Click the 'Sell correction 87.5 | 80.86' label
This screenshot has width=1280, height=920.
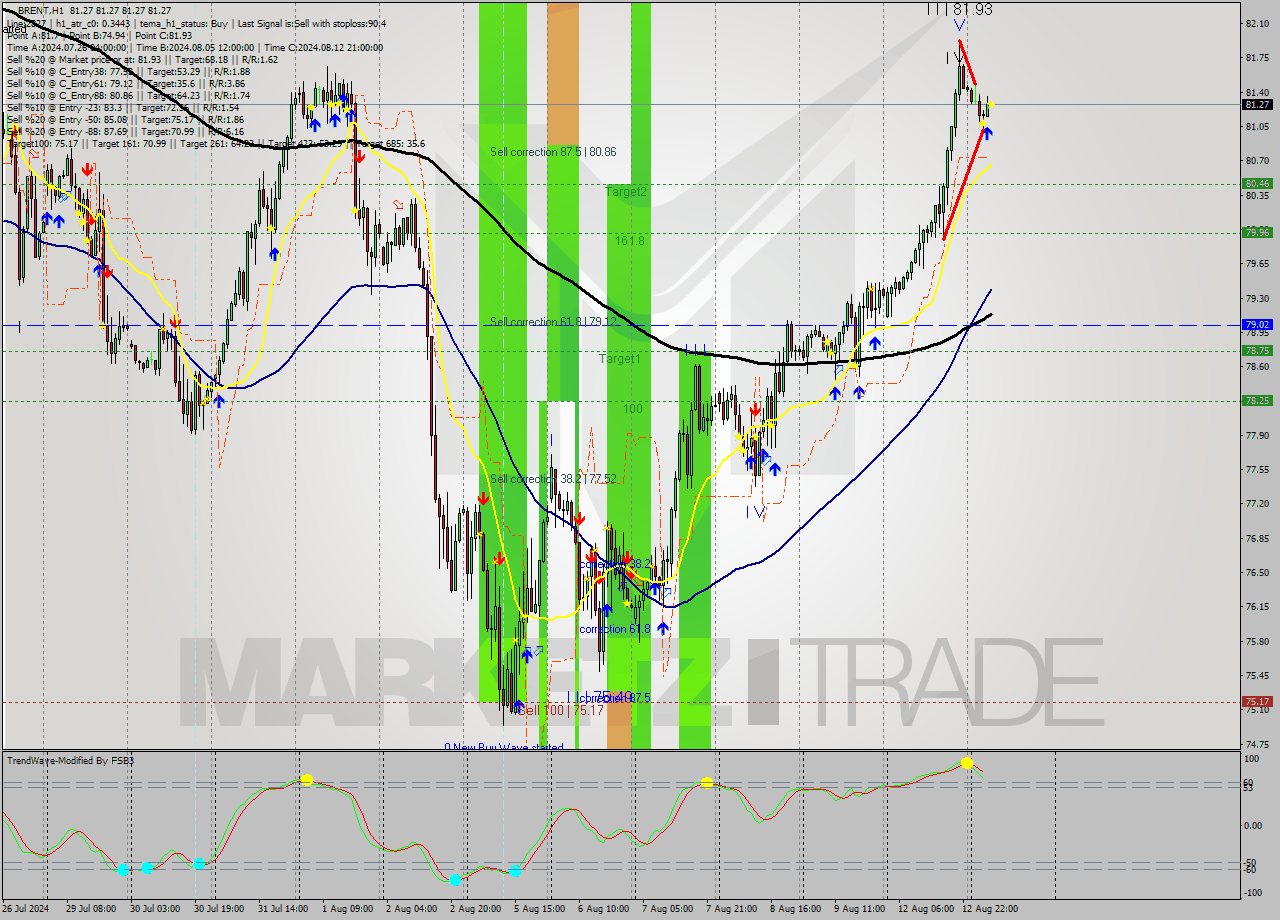pos(553,152)
